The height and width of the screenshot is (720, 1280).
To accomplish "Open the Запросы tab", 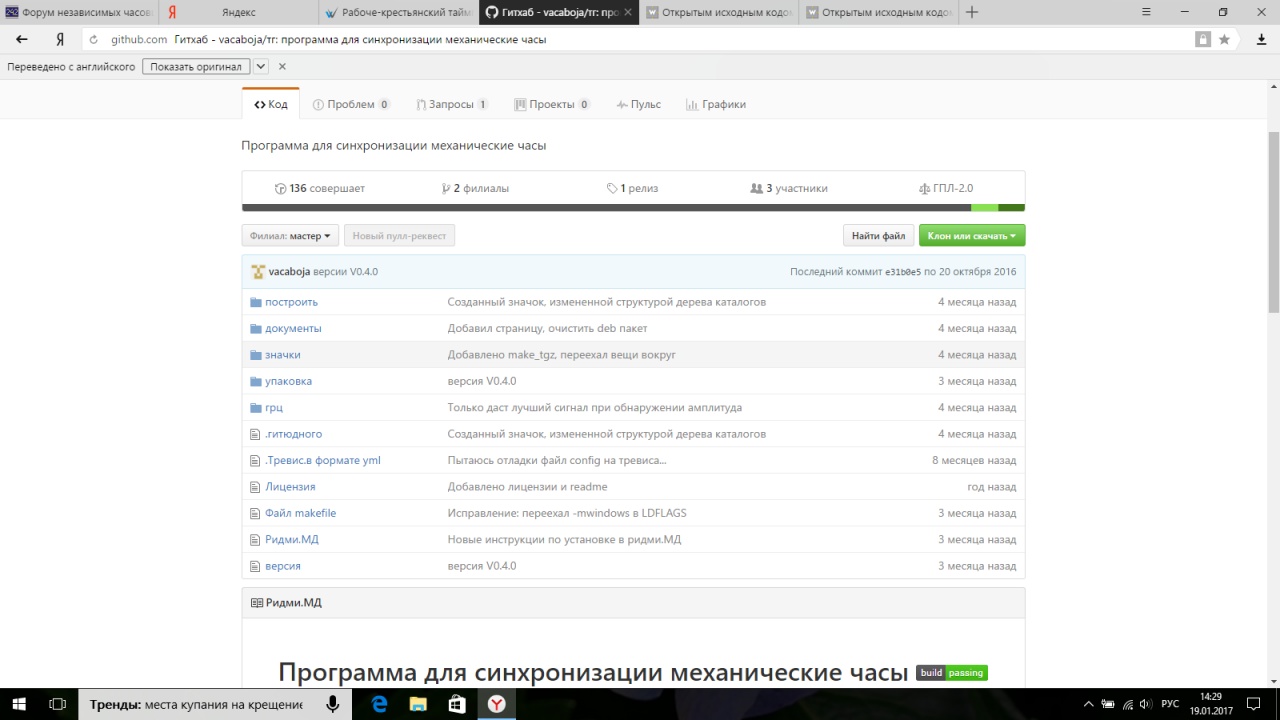I will [452, 104].
